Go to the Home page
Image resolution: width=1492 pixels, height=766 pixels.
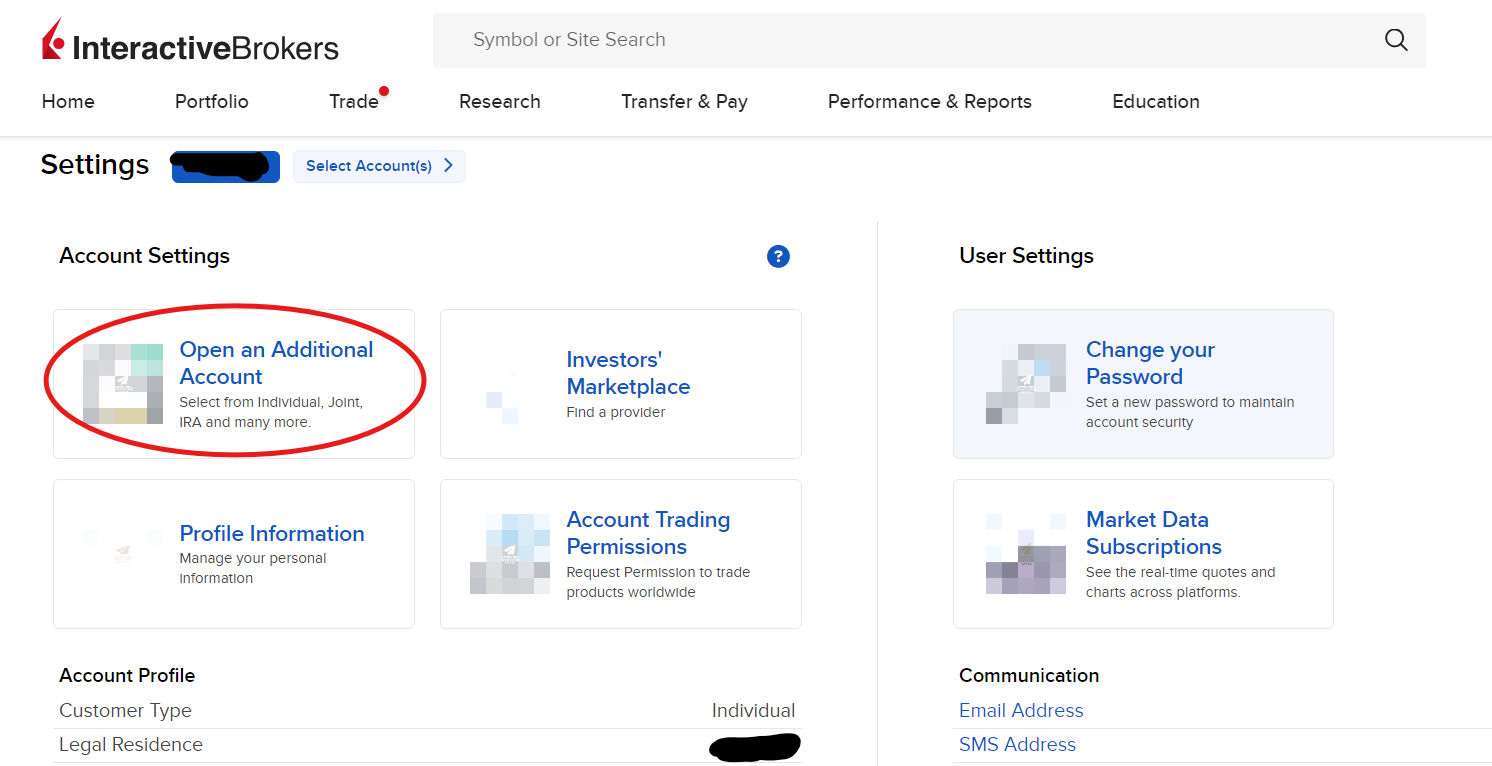coord(68,102)
